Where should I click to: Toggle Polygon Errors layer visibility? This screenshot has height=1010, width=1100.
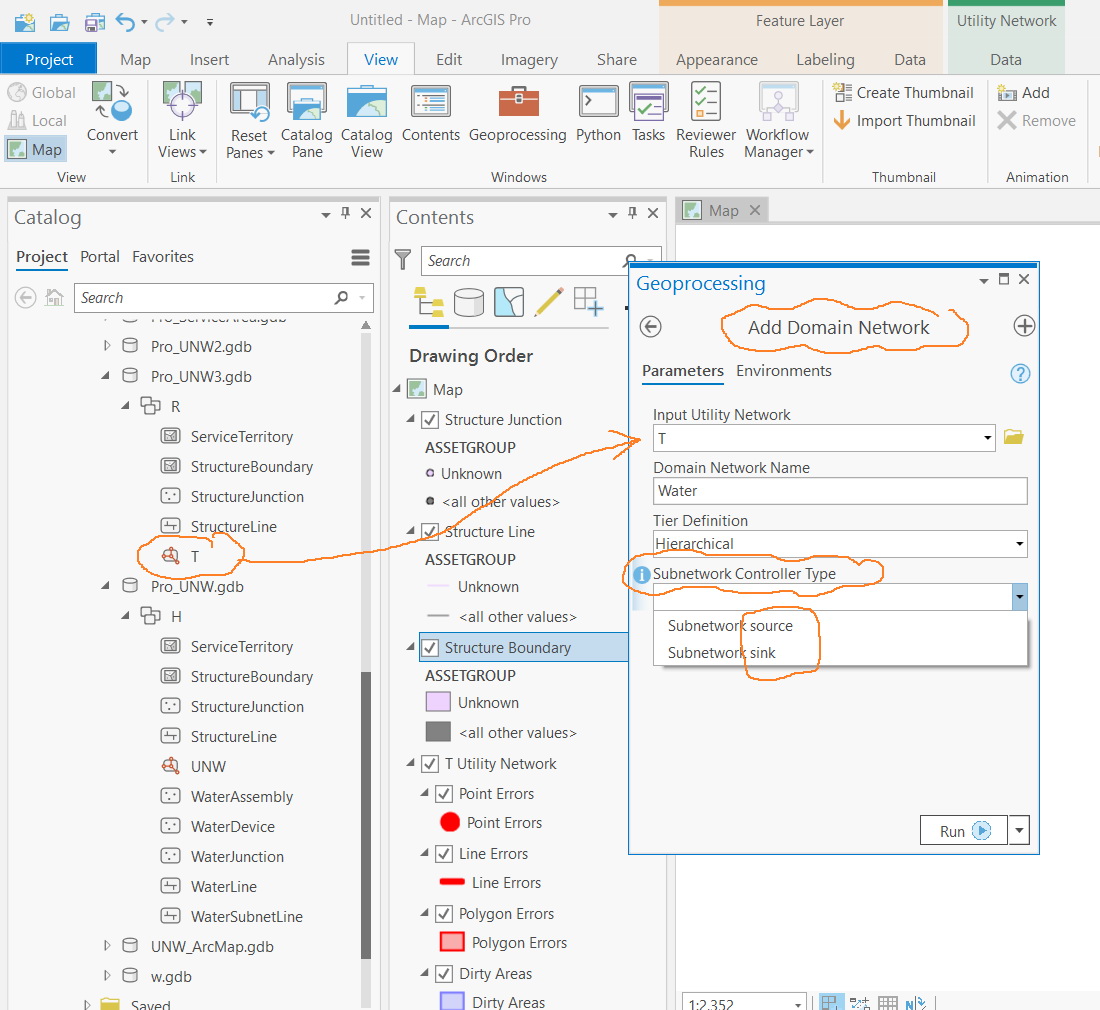click(444, 914)
